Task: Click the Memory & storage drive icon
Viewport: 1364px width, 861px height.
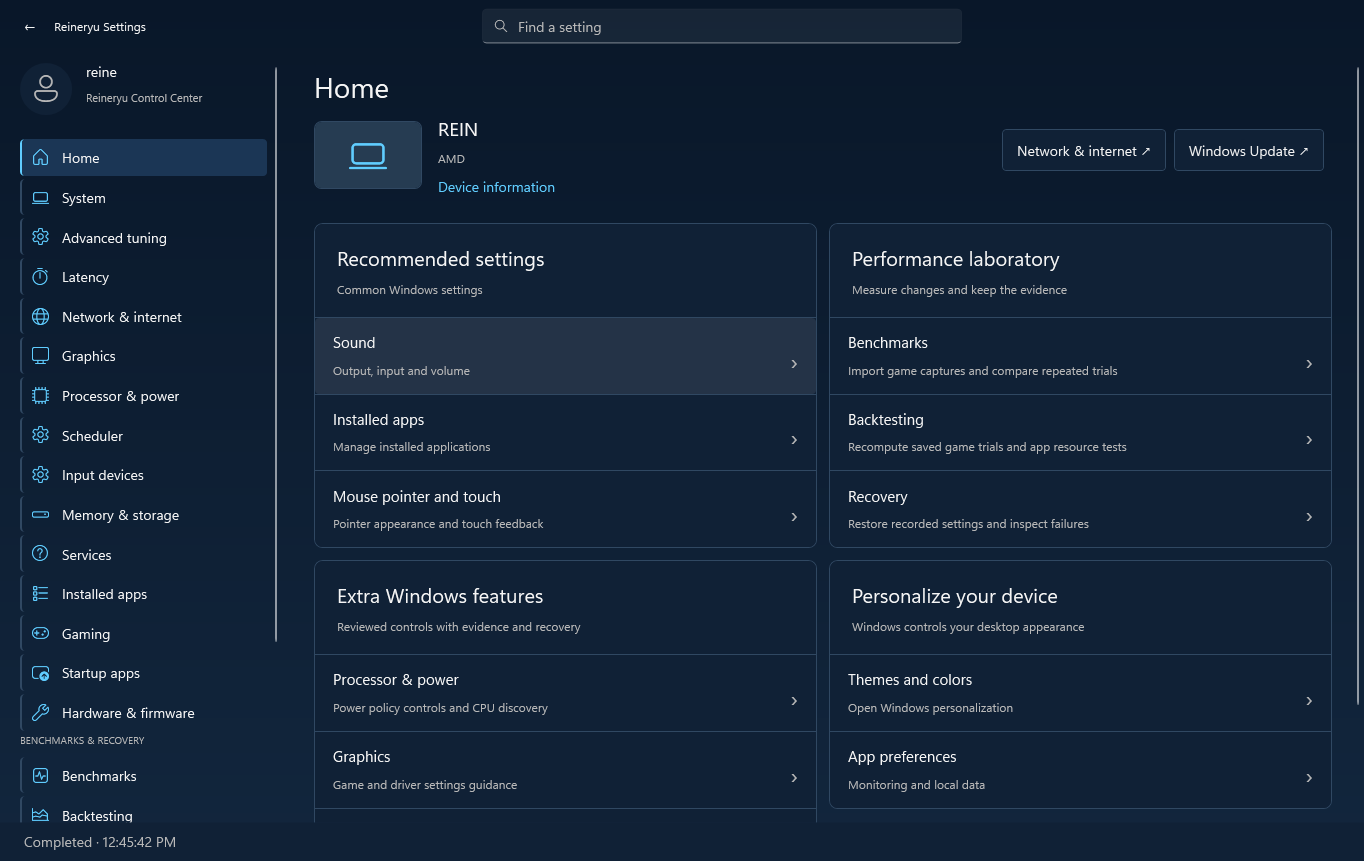Action: coord(41,515)
